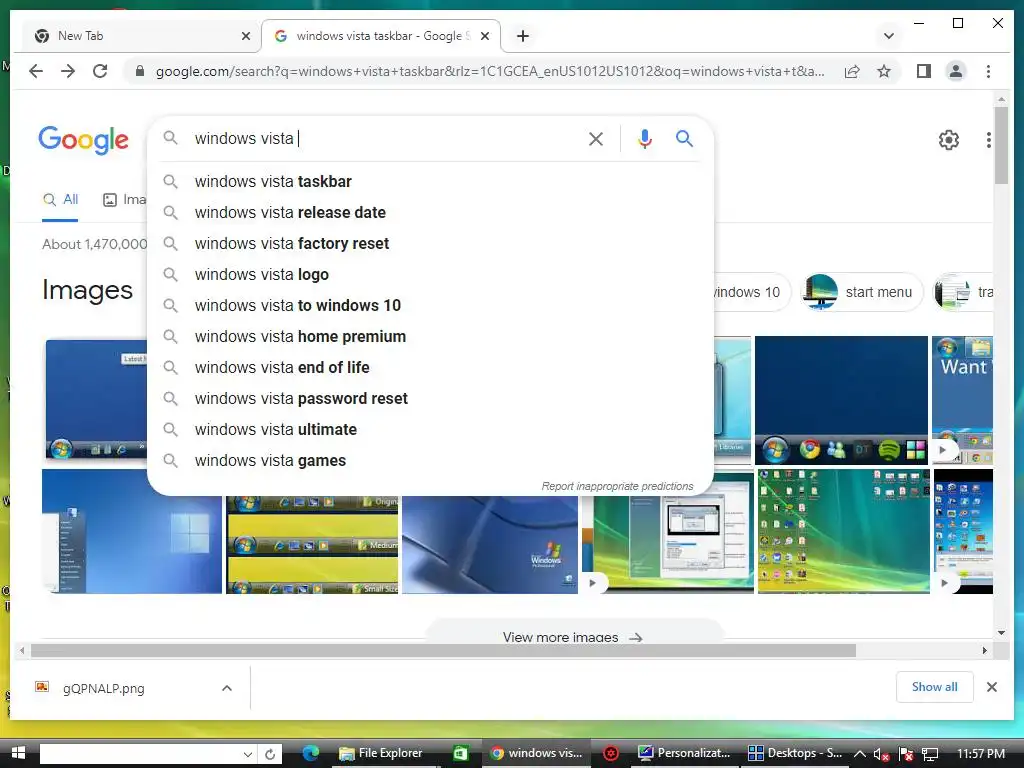The height and width of the screenshot is (768, 1024).
Task: Clear the search box with the X
Action: (x=596, y=138)
